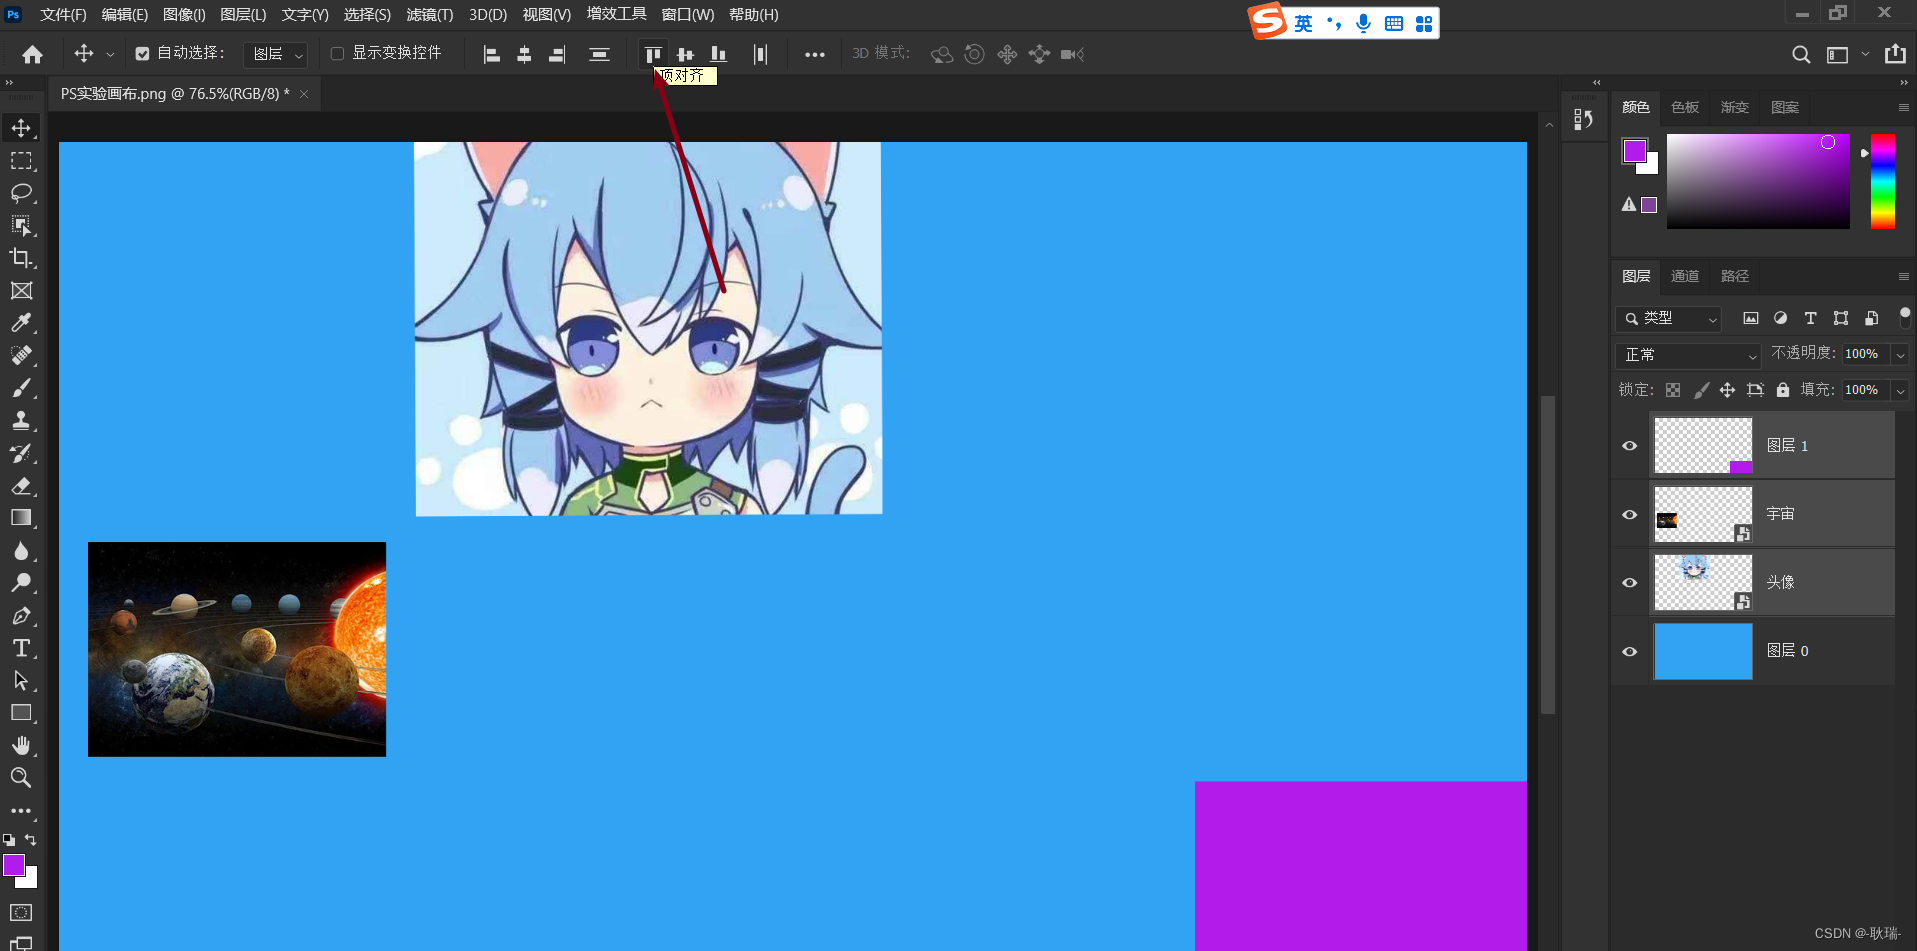This screenshot has height=951, width=1917.
Task: Switch to the 色板 tab
Action: [1685, 107]
